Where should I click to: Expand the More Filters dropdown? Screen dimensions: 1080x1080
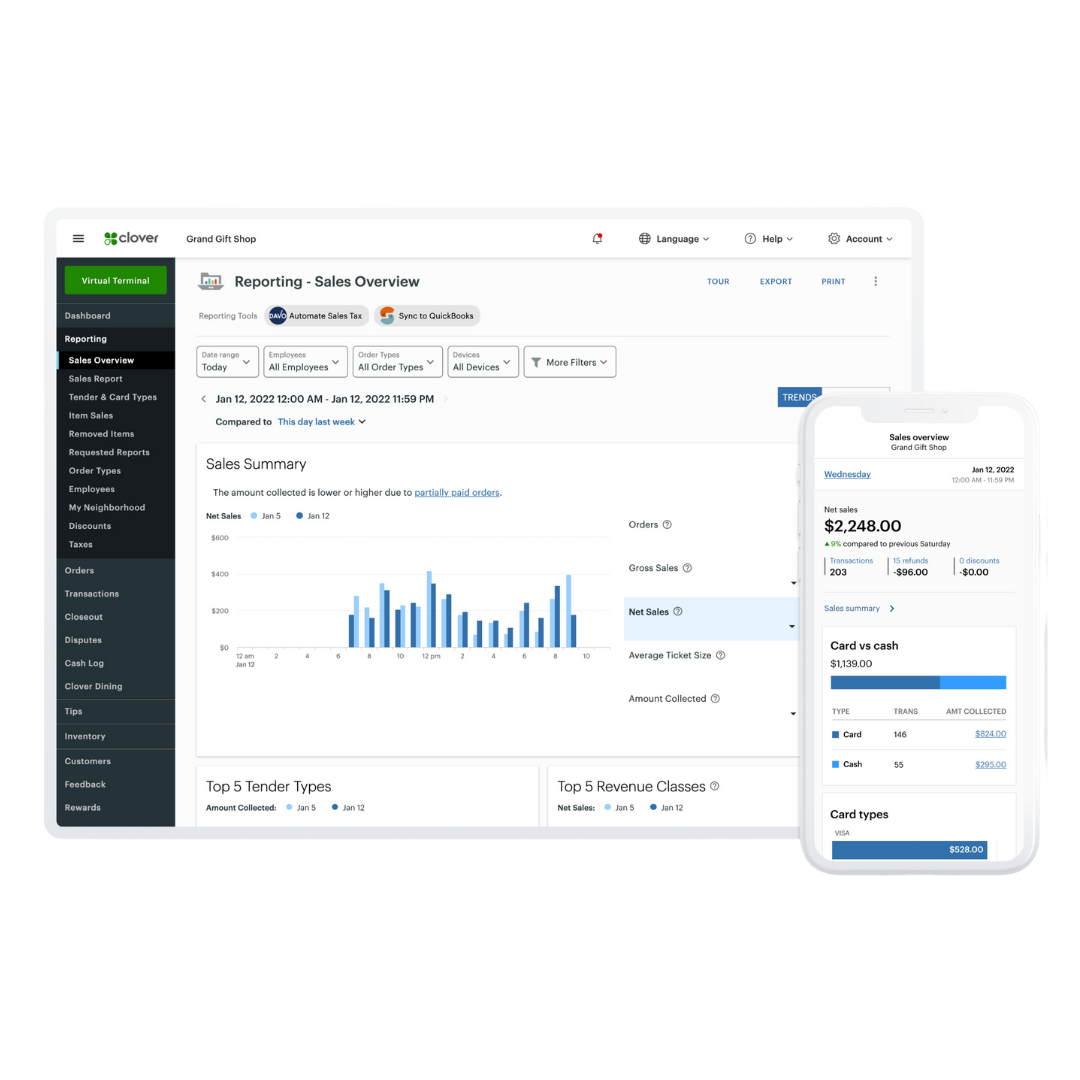570,362
